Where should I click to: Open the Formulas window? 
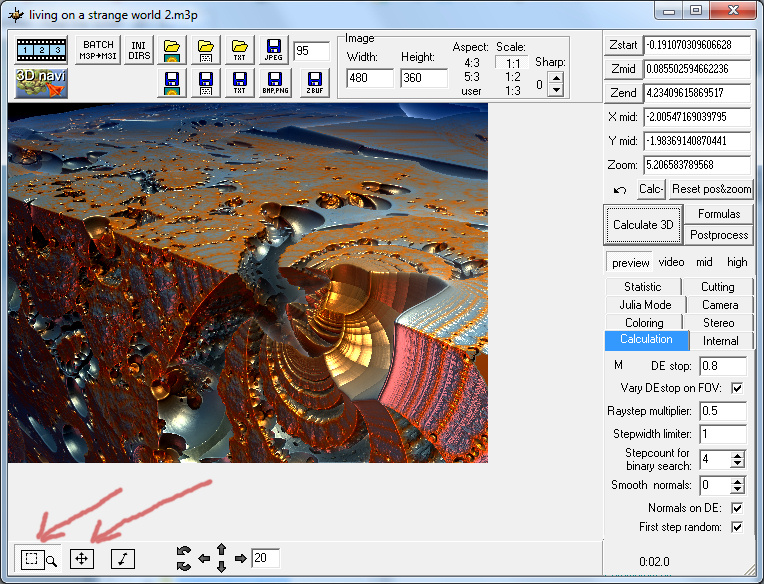pos(719,214)
